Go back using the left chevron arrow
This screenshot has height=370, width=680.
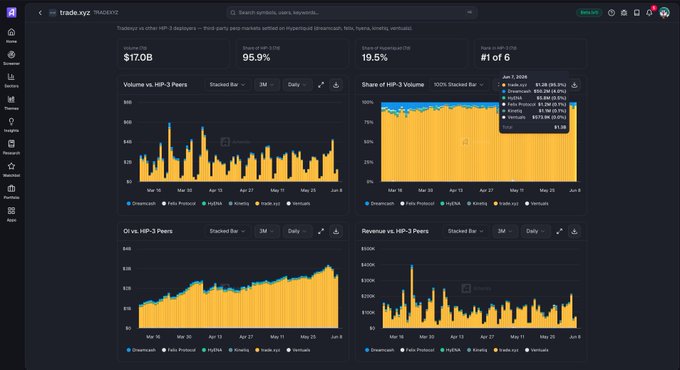pos(40,13)
